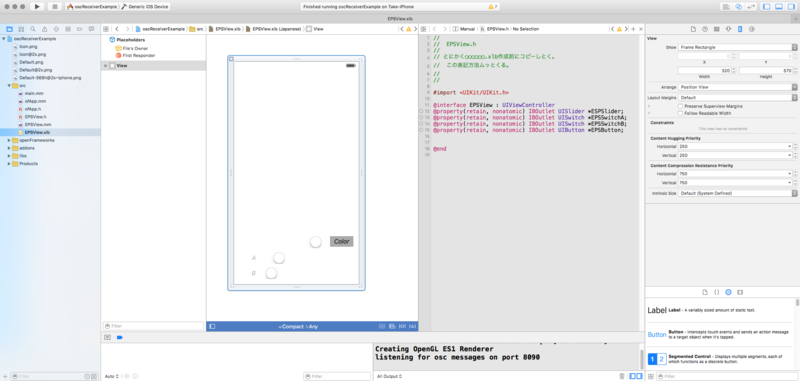This screenshot has width=800, height=381.
Task: Clear the console with trash icon
Action: pos(621,376)
